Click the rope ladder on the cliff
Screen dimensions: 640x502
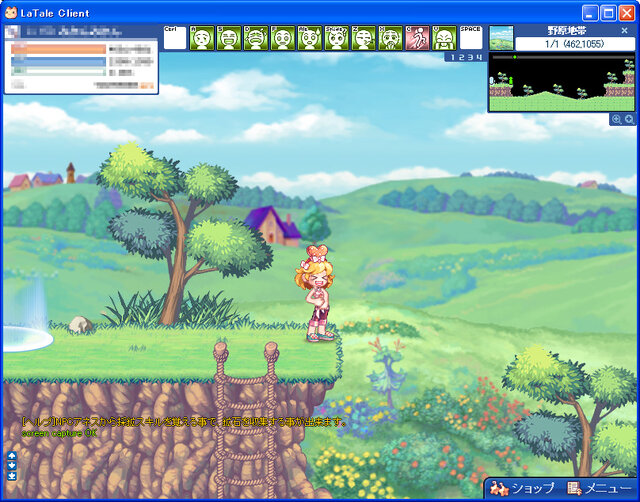245,420
